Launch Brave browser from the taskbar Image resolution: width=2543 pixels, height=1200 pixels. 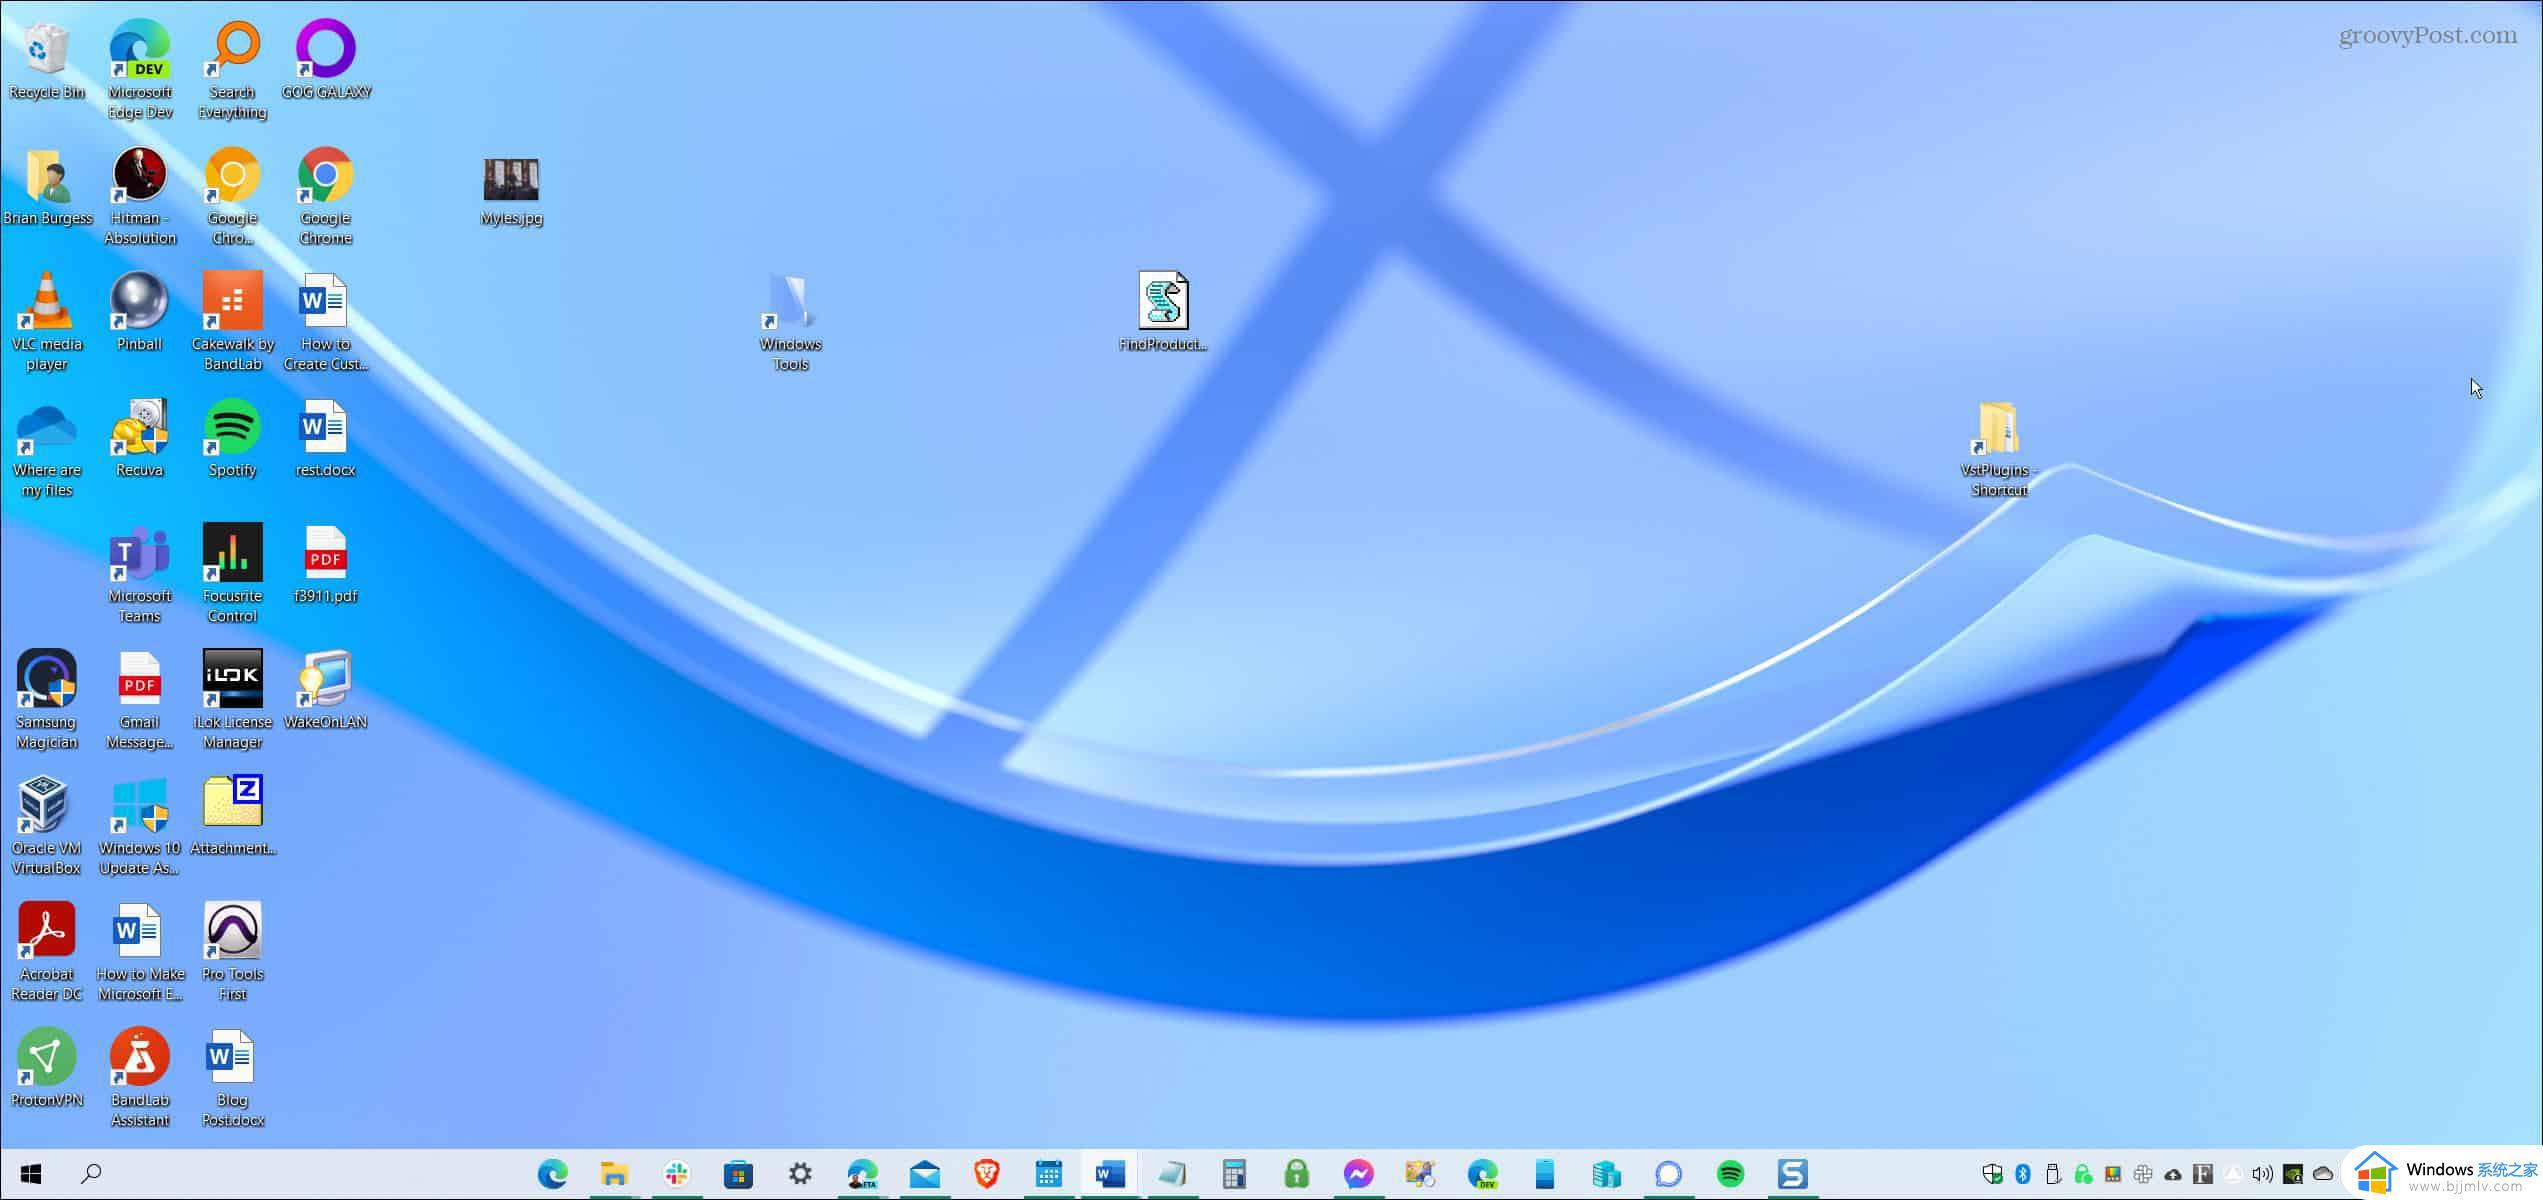coord(987,1174)
